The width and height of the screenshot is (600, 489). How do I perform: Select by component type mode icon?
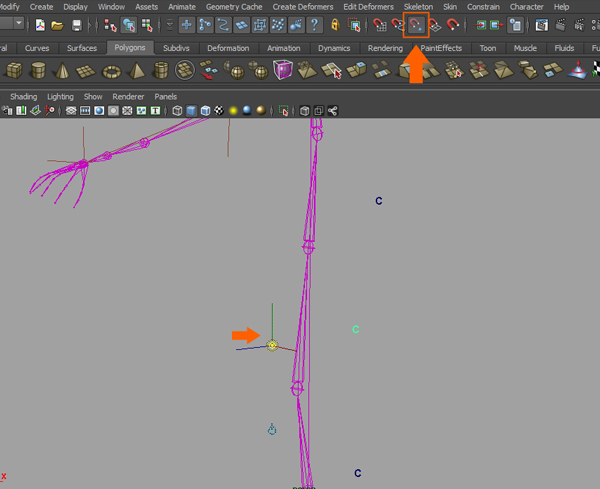(147, 25)
